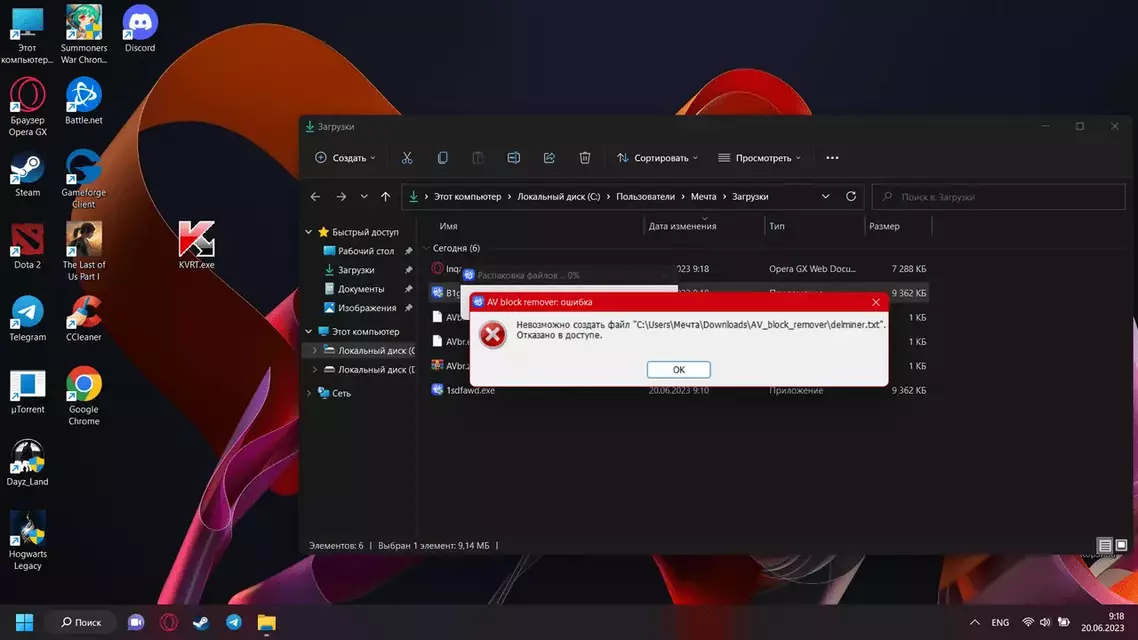Navigate back in Explorer
Screen dimensions: 1138x640
tap(315, 197)
